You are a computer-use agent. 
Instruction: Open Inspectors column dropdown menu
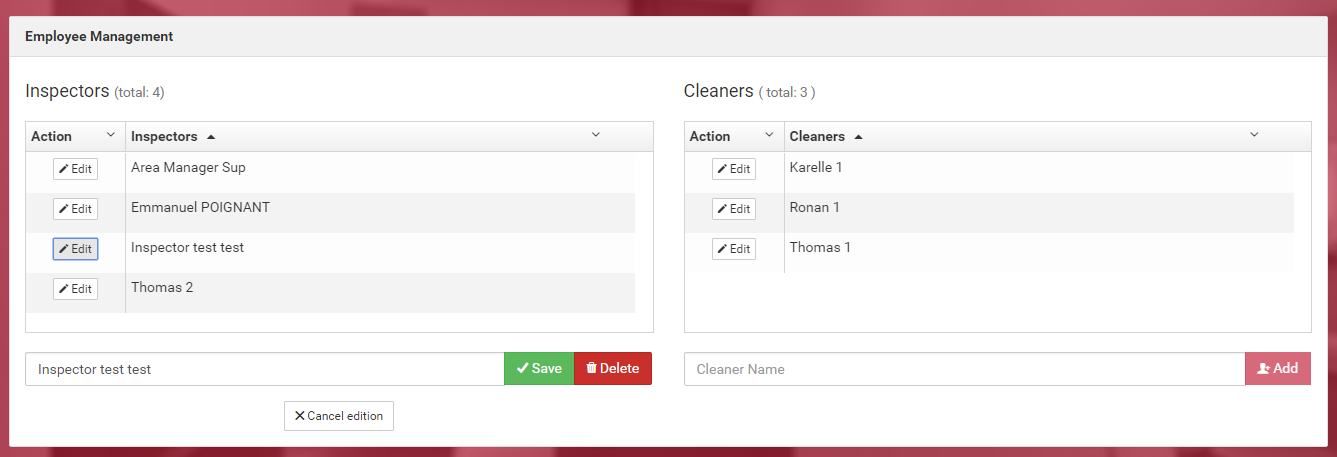596,135
